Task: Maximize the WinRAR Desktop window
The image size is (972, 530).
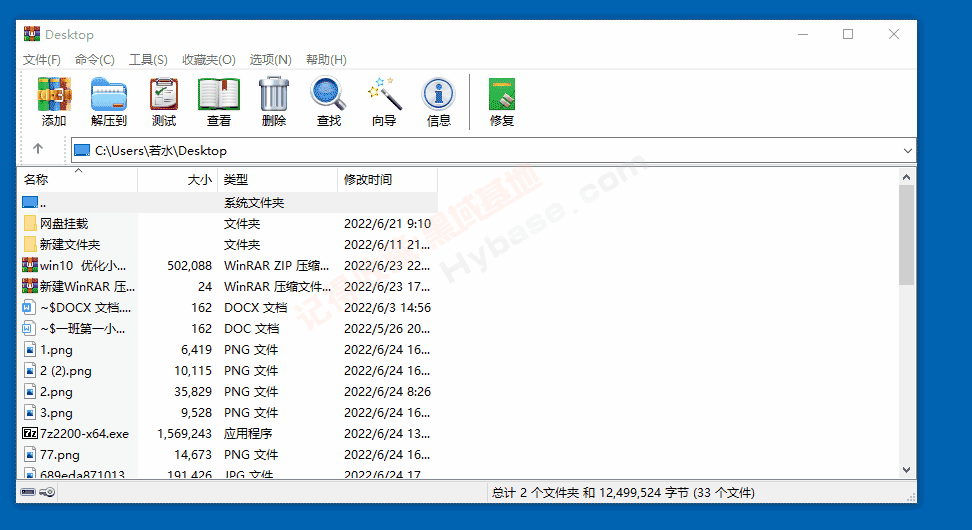Action: click(x=848, y=34)
